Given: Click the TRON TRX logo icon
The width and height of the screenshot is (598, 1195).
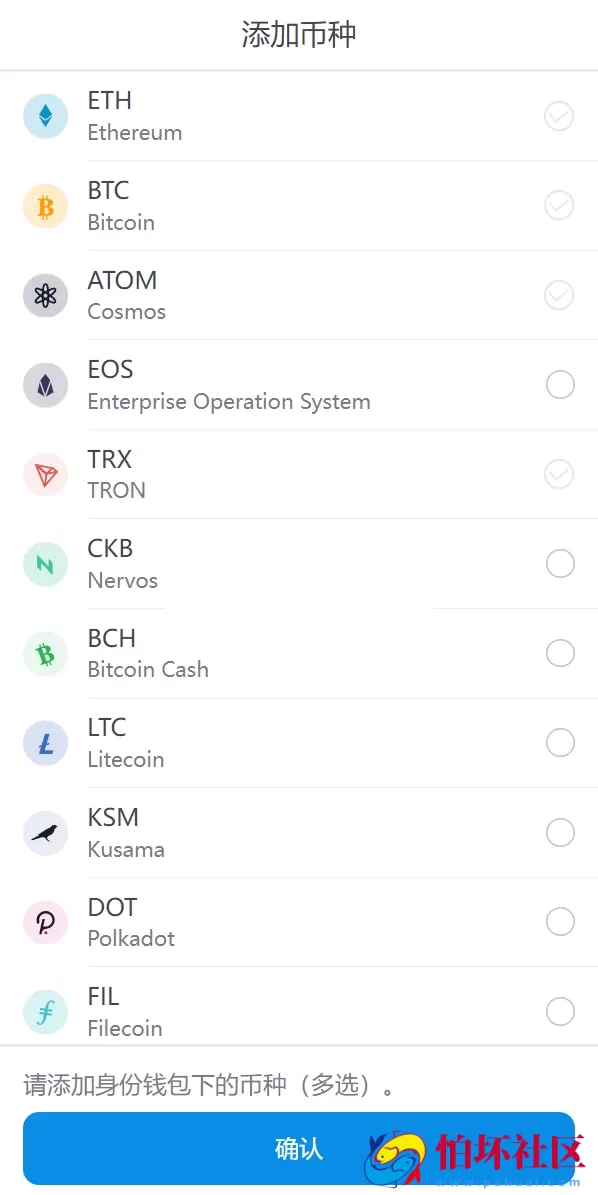Looking at the screenshot, I should pyautogui.click(x=45, y=474).
